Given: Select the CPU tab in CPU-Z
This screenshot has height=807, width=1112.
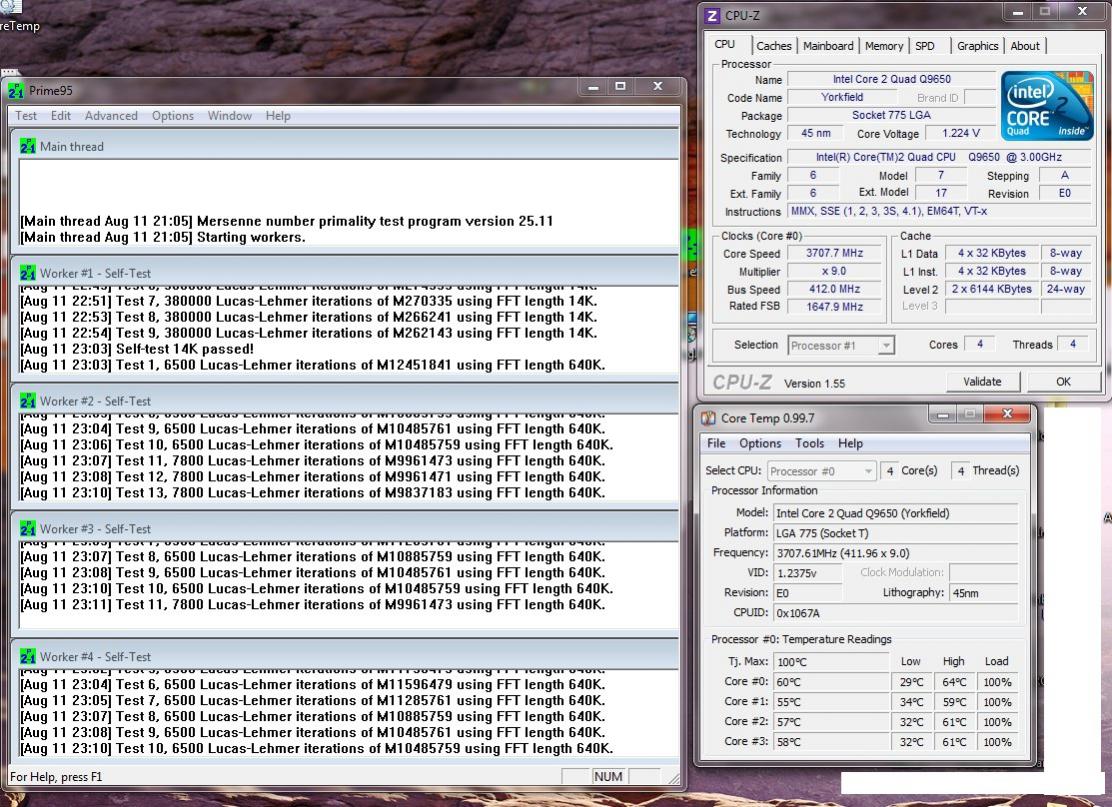Looking at the screenshot, I should pos(725,44).
